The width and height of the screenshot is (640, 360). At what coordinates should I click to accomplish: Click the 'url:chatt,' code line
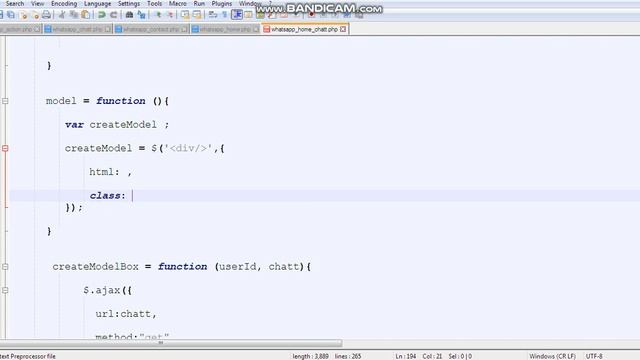126,314
